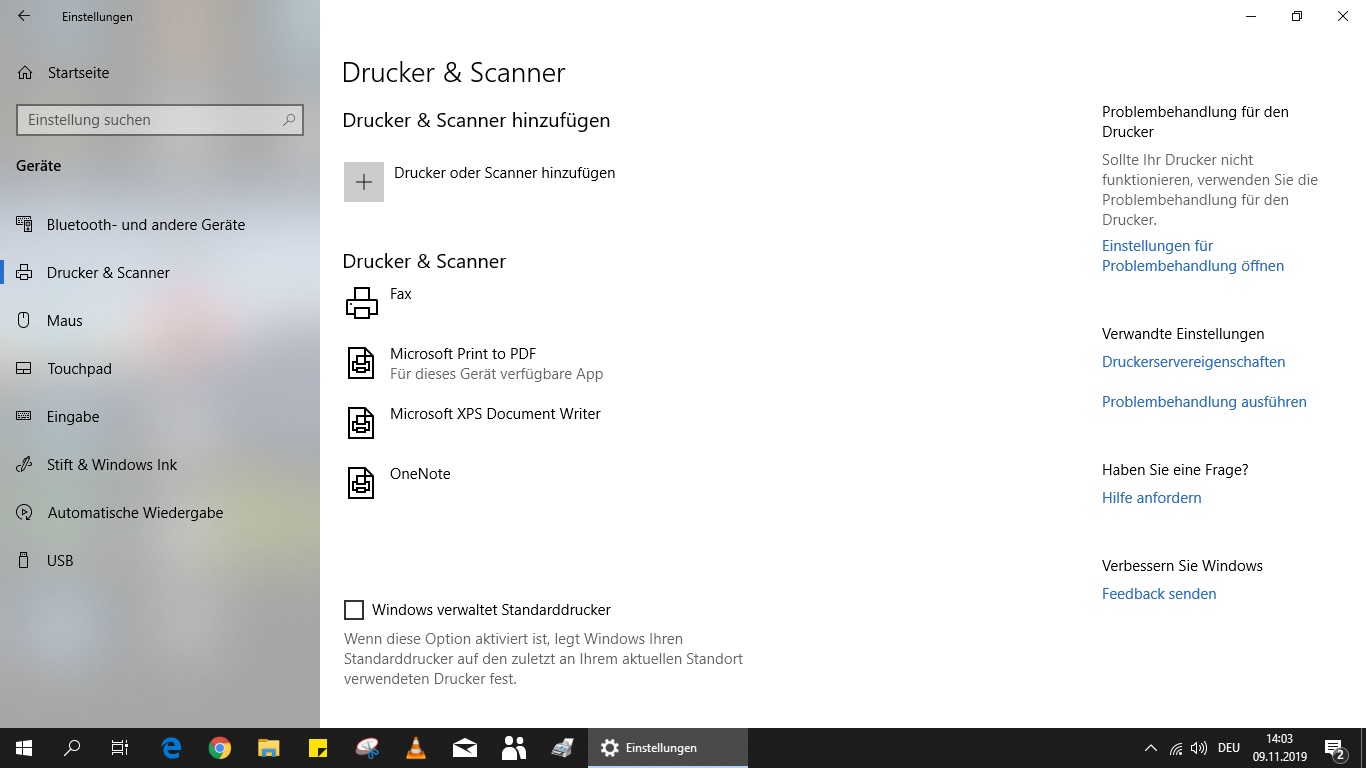The image size is (1366, 768).
Task: Select the Automatische Wiedergabe icon
Action: click(x=25, y=513)
